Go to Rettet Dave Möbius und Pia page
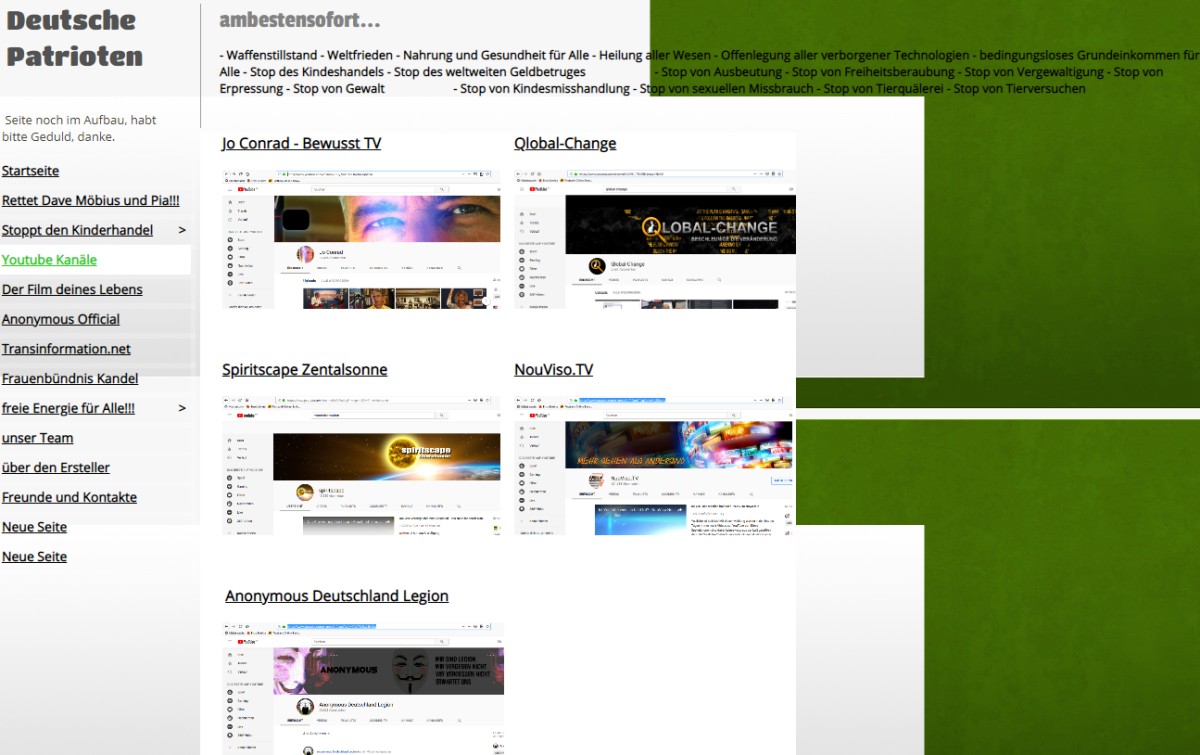The height and width of the screenshot is (755, 1200). tap(90, 200)
